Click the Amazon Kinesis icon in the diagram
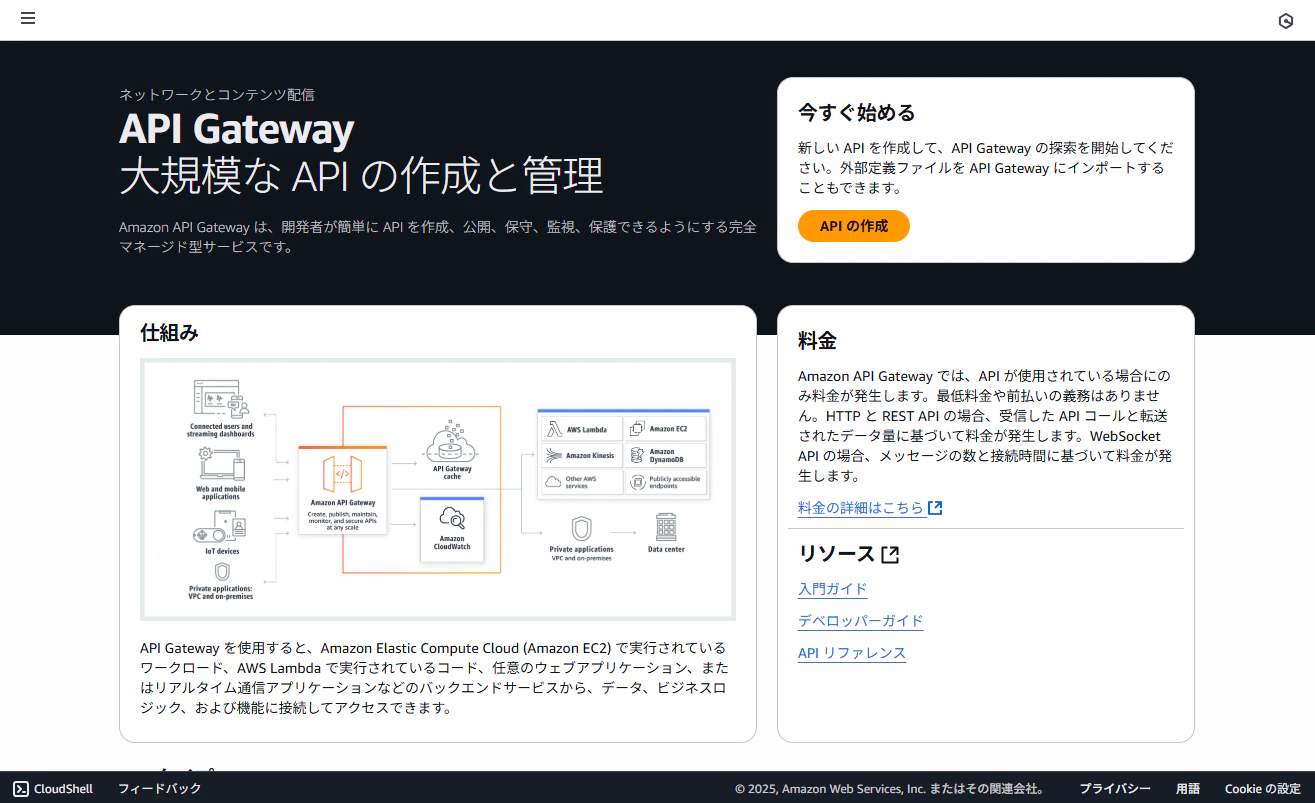 (x=555, y=455)
